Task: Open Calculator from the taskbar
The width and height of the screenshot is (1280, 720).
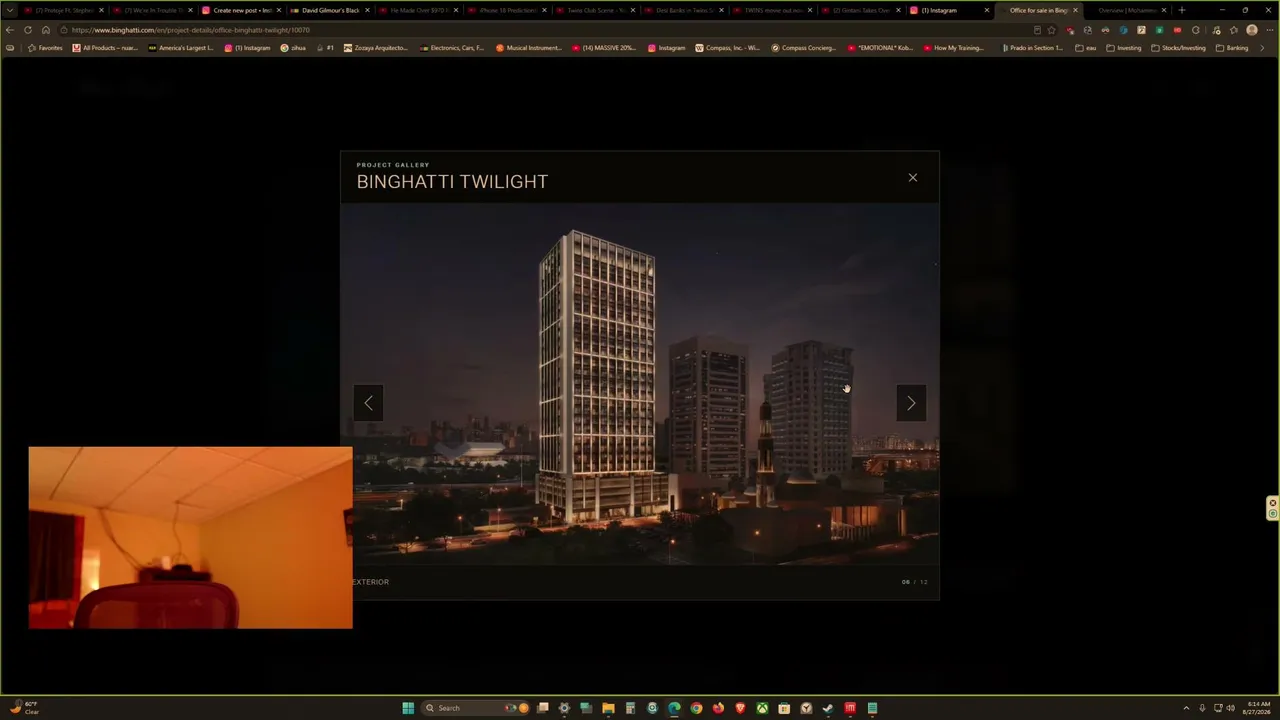Action: click(x=630, y=708)
